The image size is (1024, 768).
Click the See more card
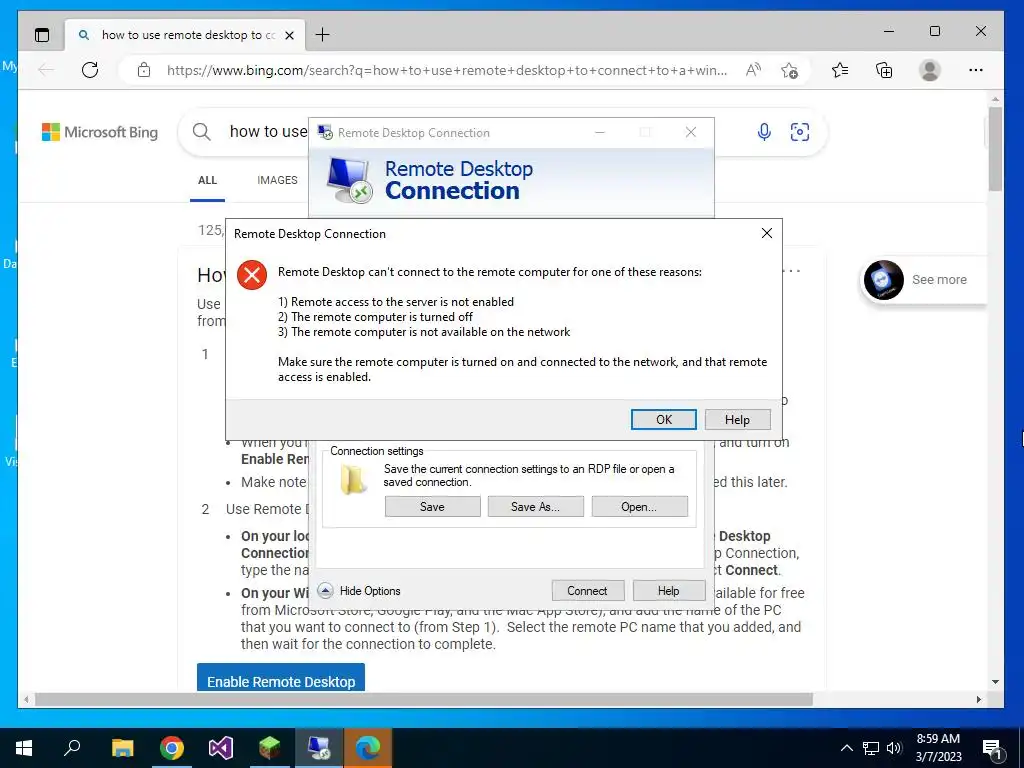(924, 280)
